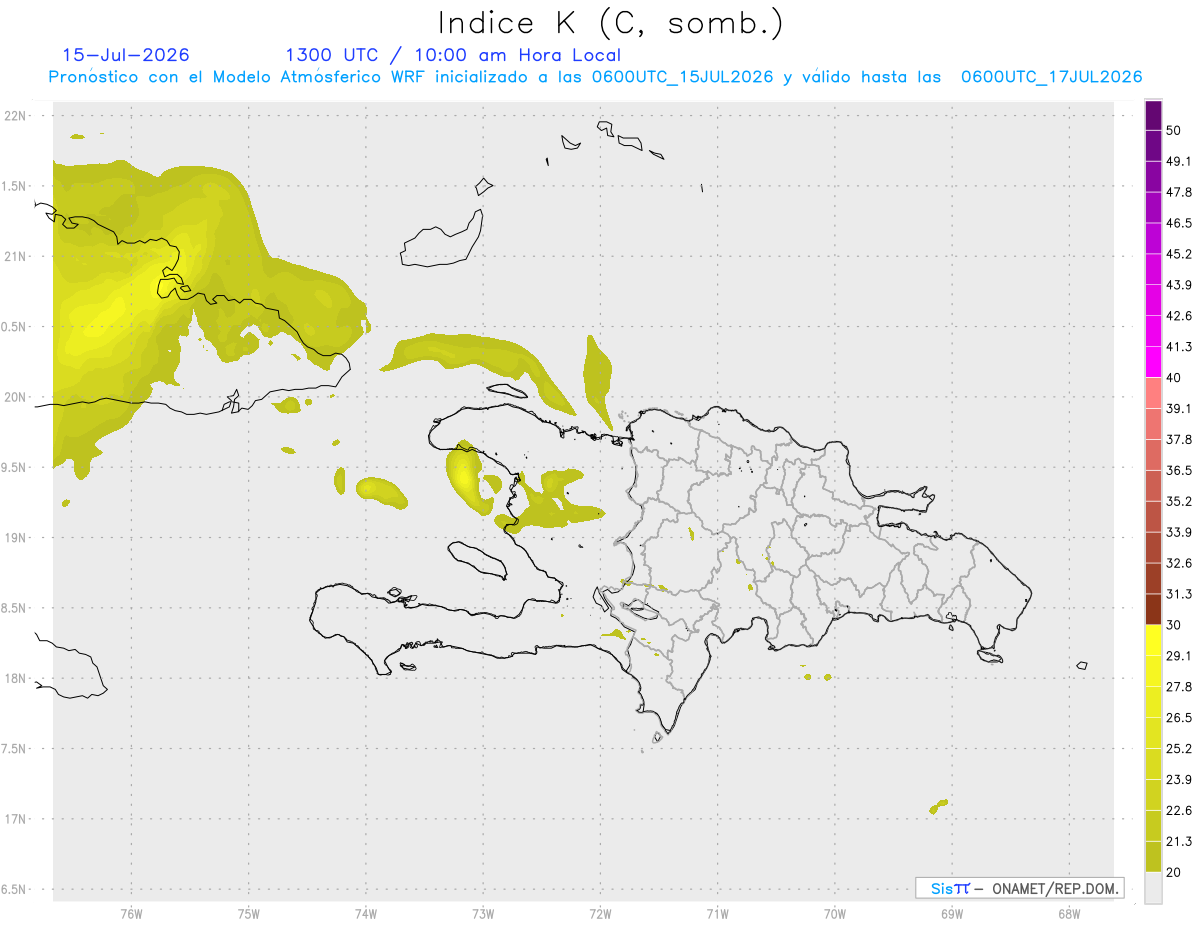Click the colorbar value '42.6'
This screenshot has width=1200, height=927.
click(1179, 316)
